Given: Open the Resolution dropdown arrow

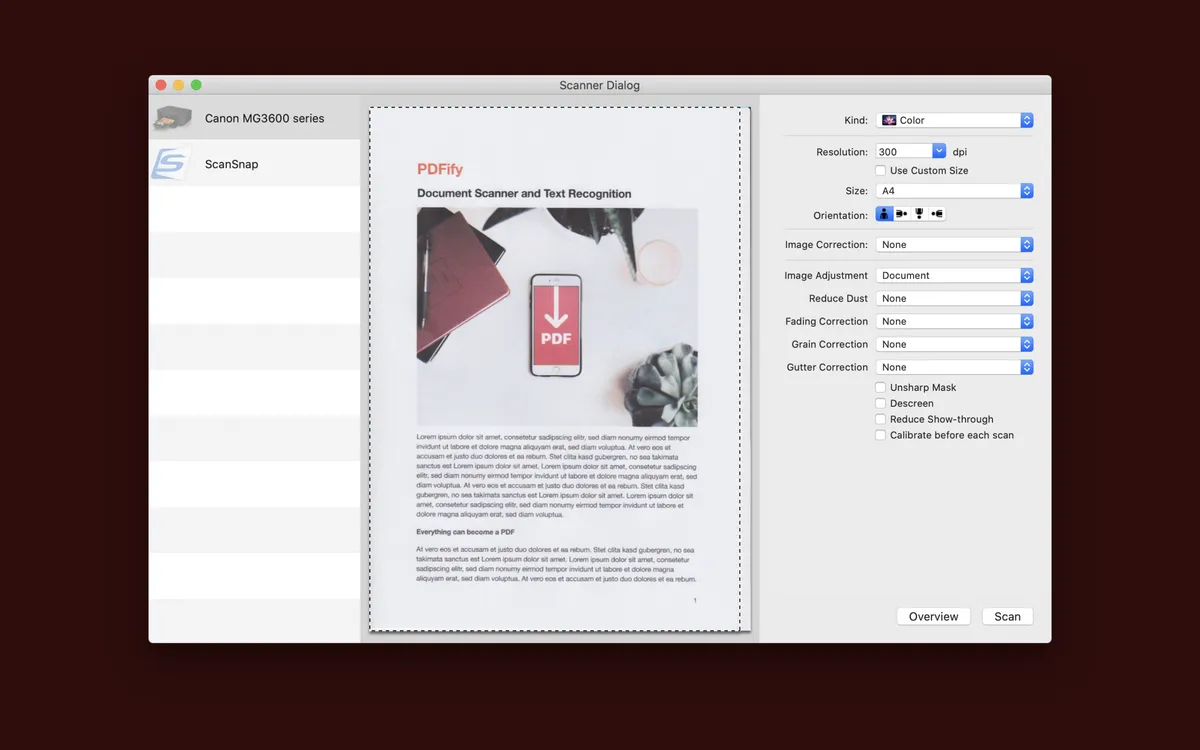Looking at the screenshot, I should (939, 152).
